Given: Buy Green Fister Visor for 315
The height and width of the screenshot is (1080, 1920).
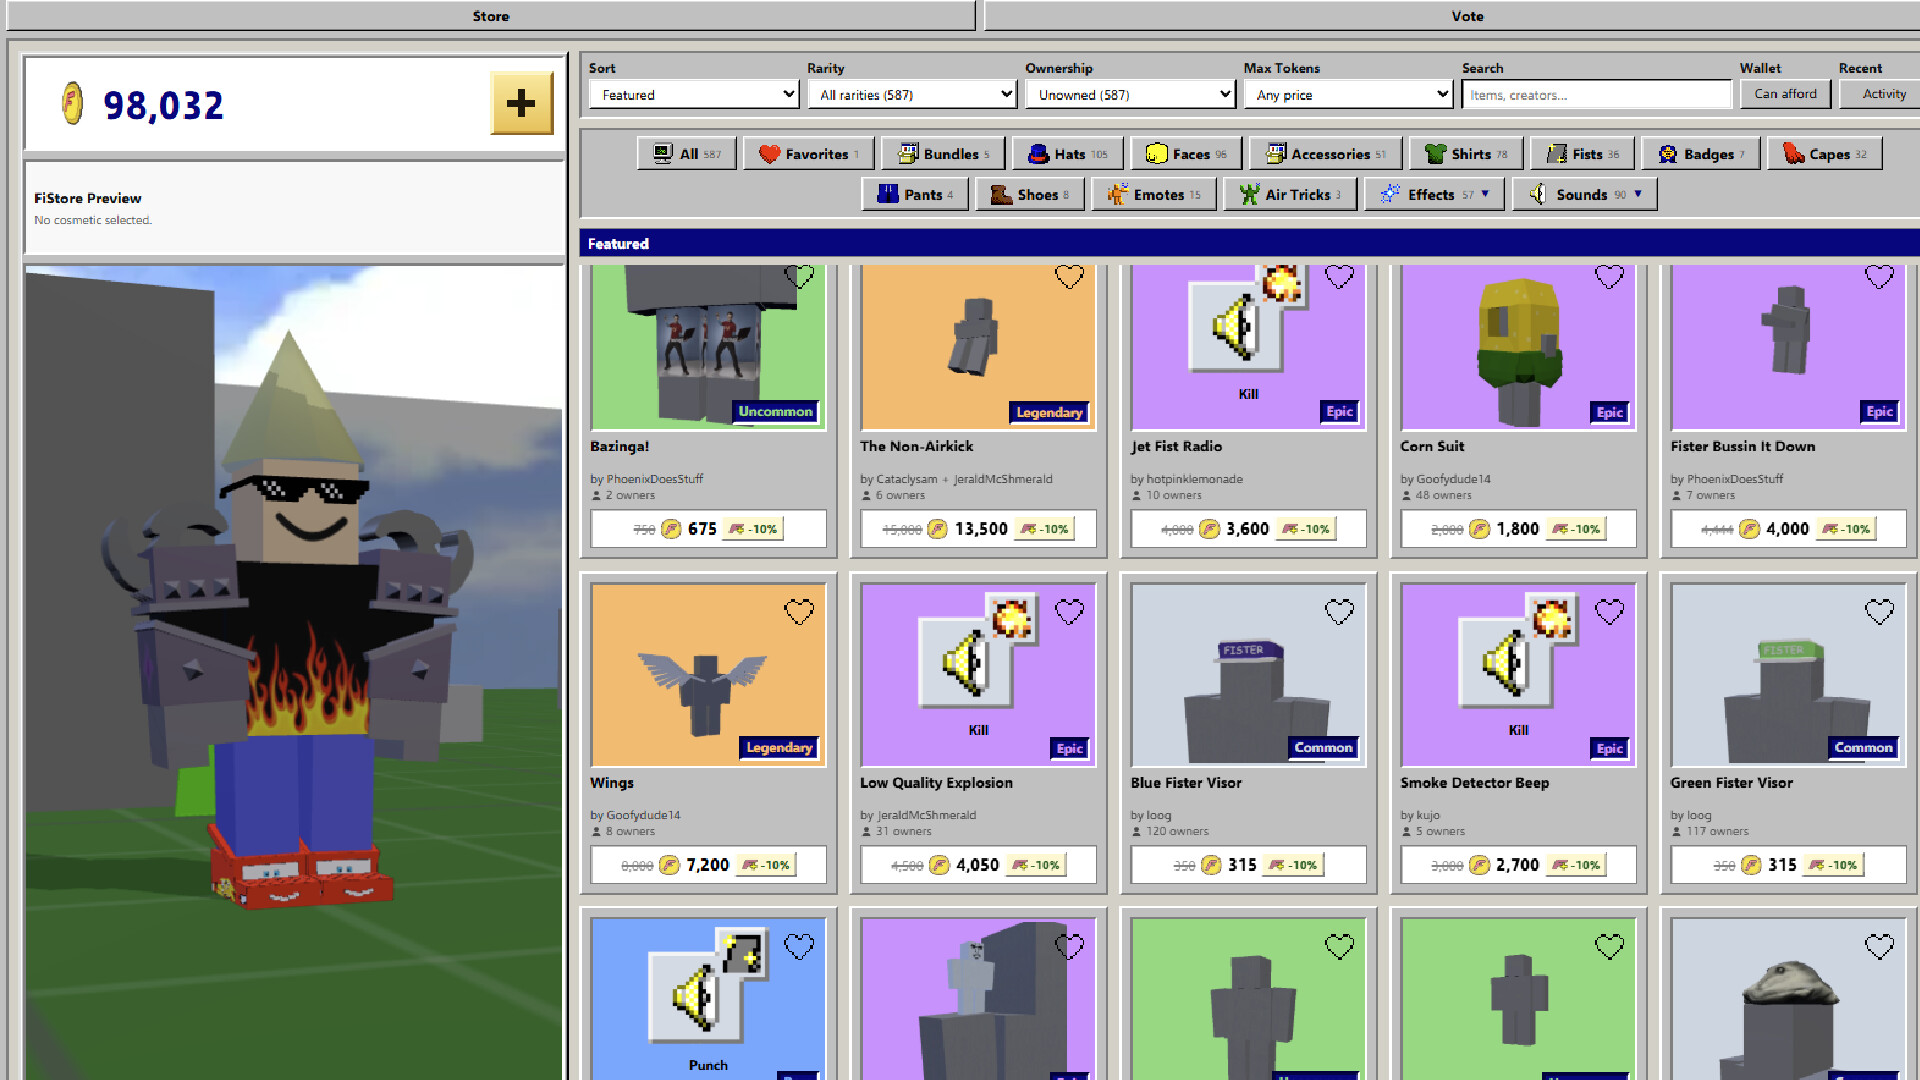Looking at the screenshot, I should (x=1788, y=865).
